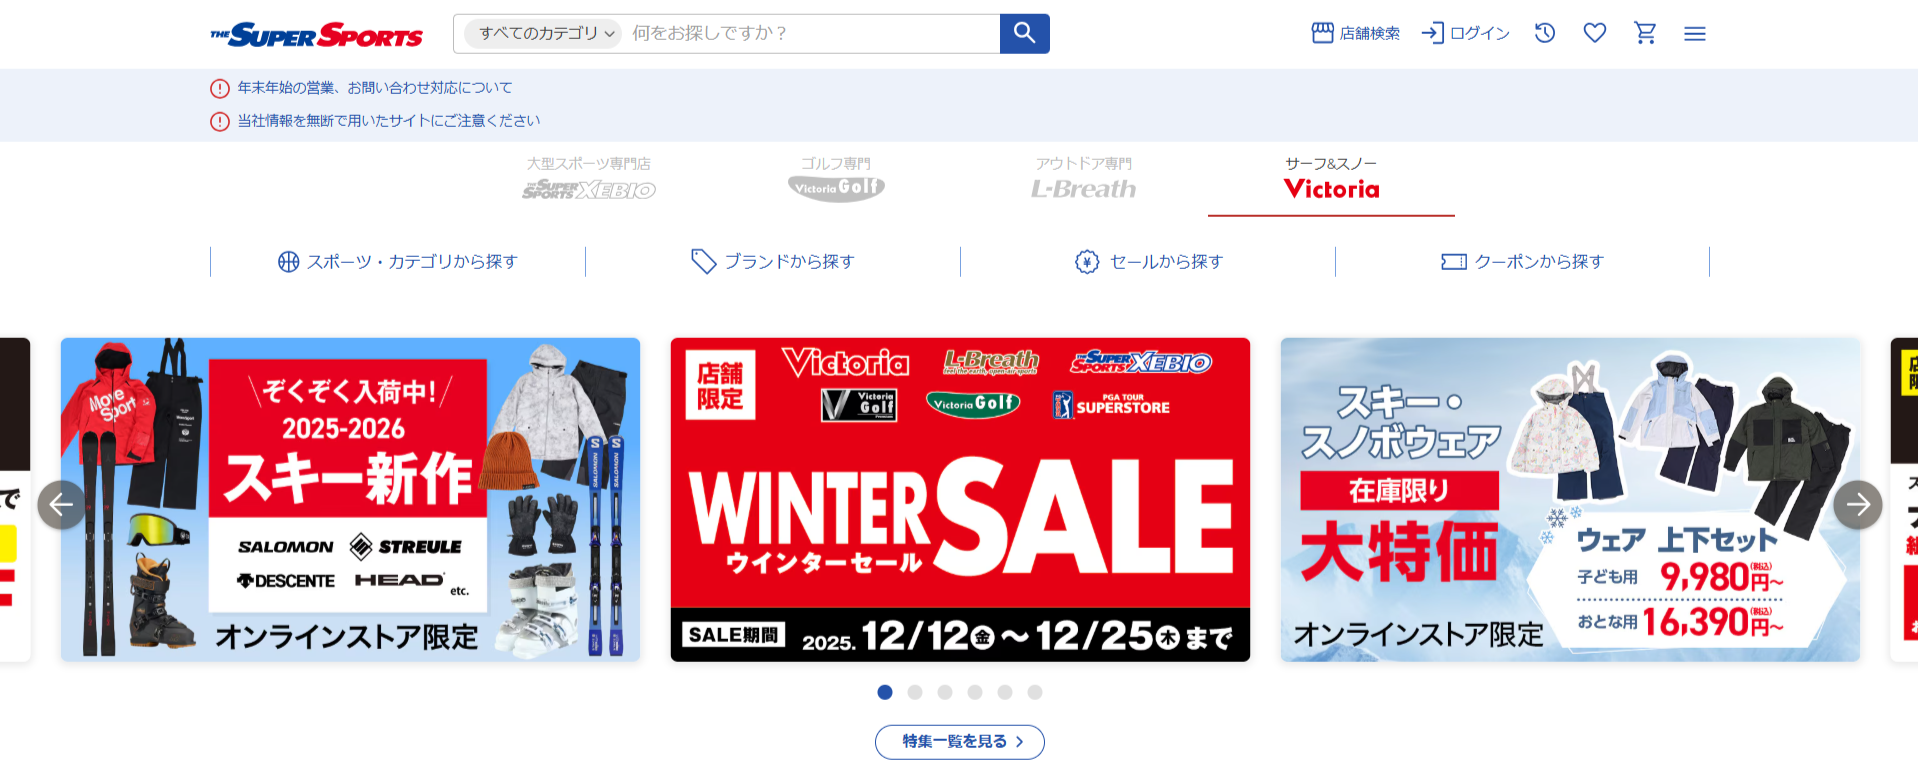1918x768 pixels.
Task: Expand the すべてのカテゴリ category dropdown
Action: 543,33
